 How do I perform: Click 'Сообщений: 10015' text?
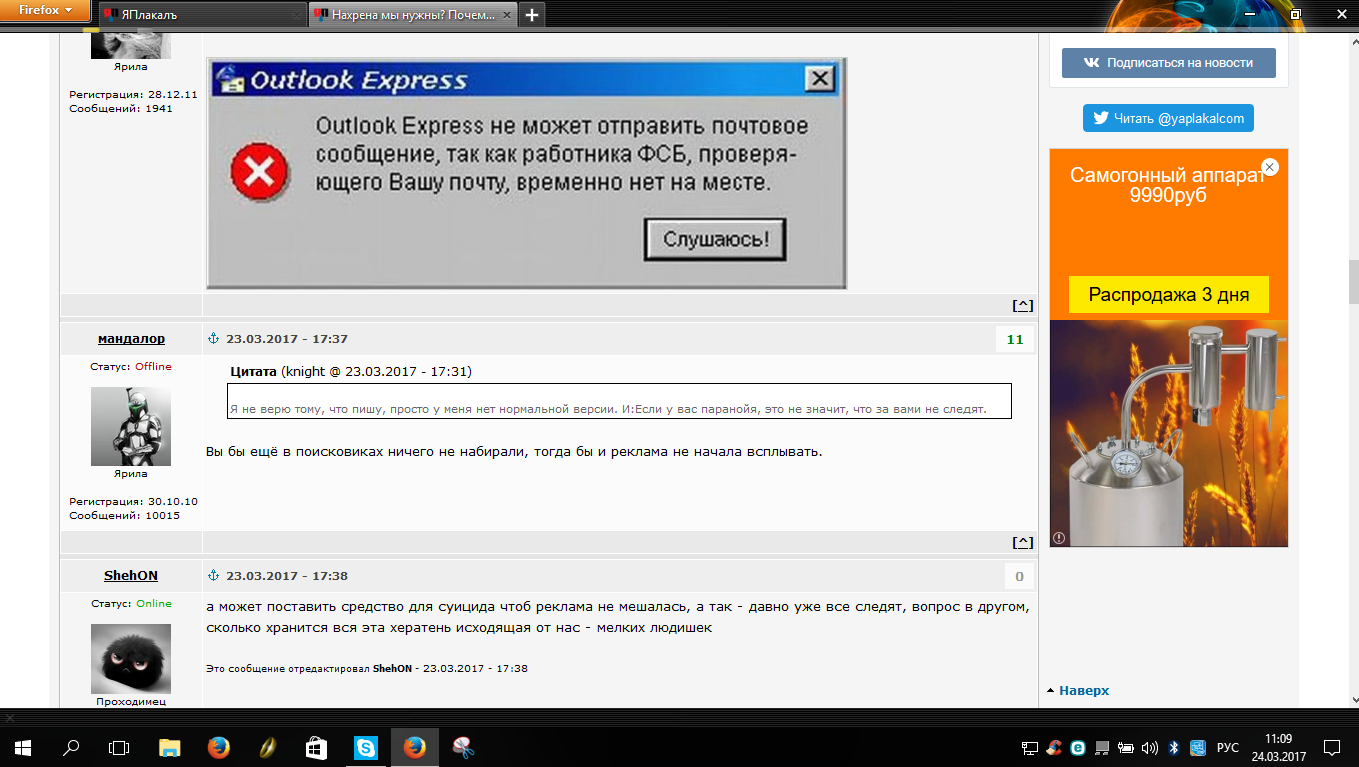(125, 516)
